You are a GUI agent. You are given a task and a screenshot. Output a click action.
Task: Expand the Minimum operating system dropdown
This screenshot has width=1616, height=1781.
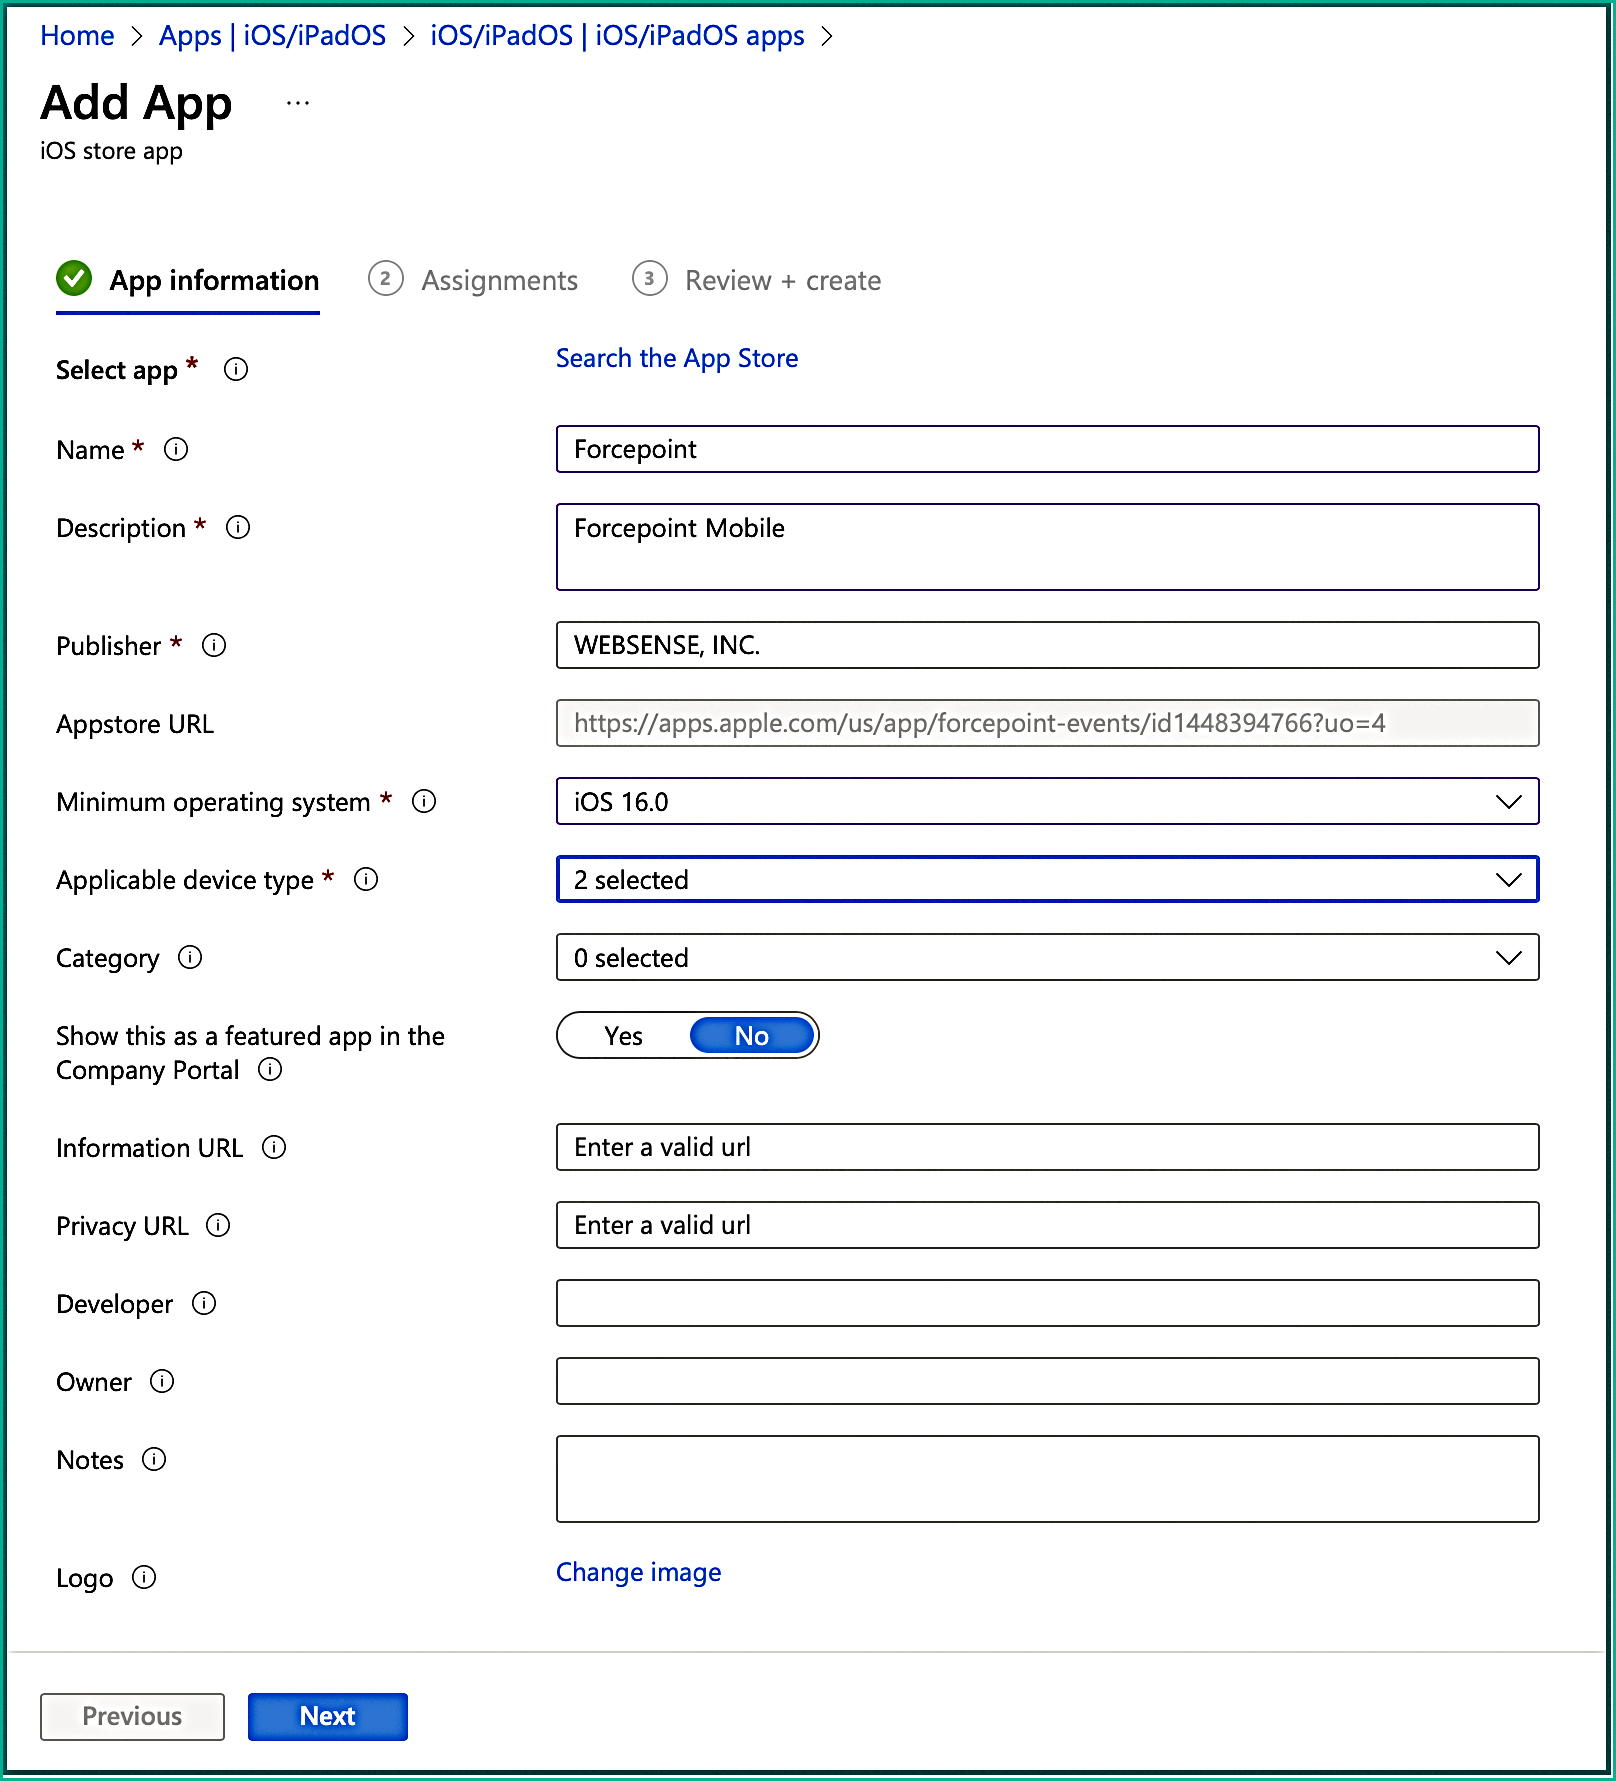pyautogui.click(x=1047, y=801)
